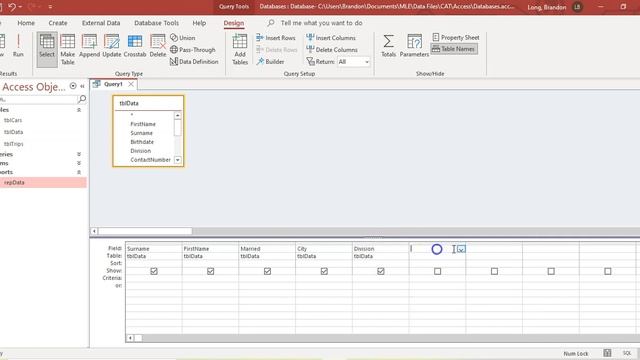Viewport: 640px width, 360px height.
Task: Uncheck Show box for Married column
Action: 267,271
